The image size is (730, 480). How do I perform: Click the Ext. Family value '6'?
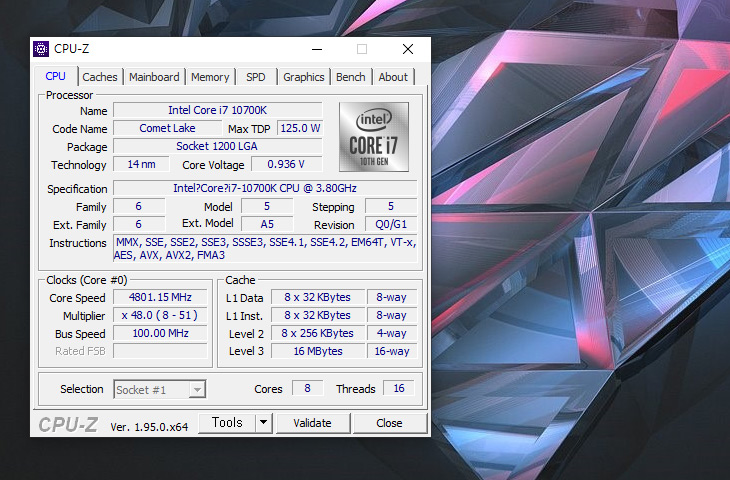click(139, 224)
